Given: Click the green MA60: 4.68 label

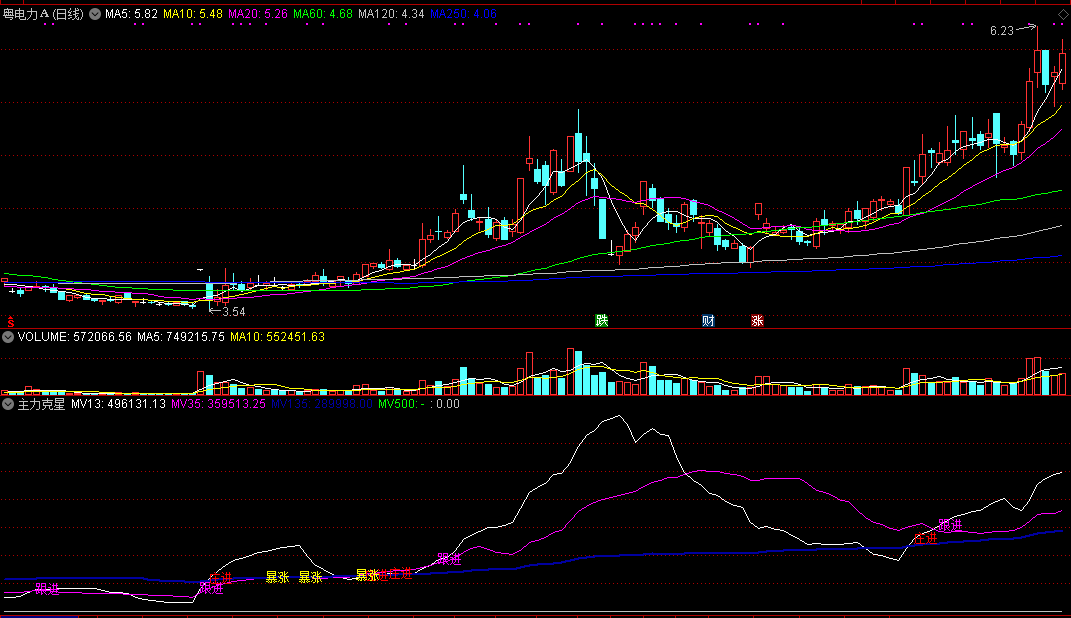Looking at the screenshot, I should coord(322,14).
